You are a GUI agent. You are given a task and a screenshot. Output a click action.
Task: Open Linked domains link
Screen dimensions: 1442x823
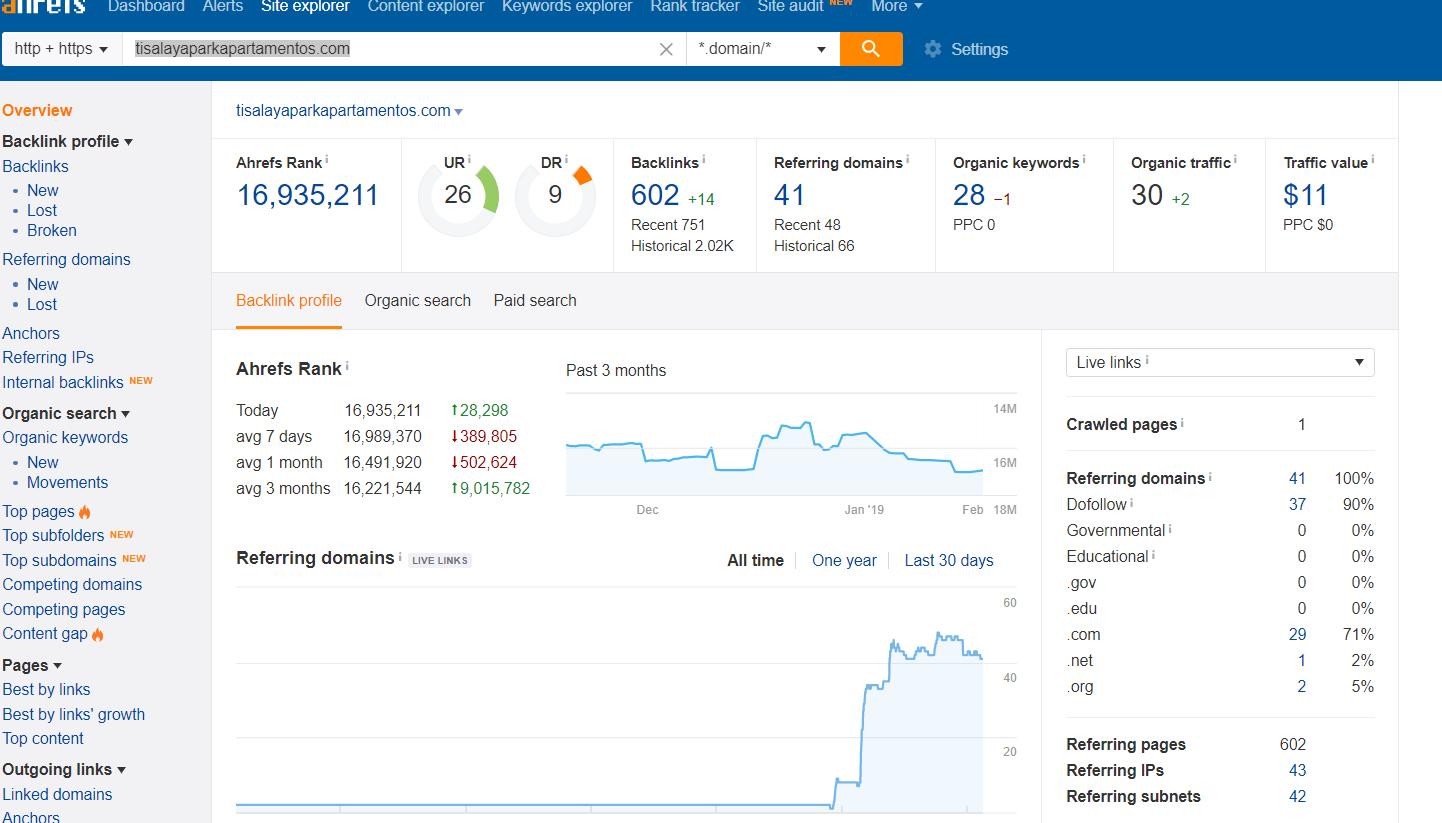click(x=57, y=794)
